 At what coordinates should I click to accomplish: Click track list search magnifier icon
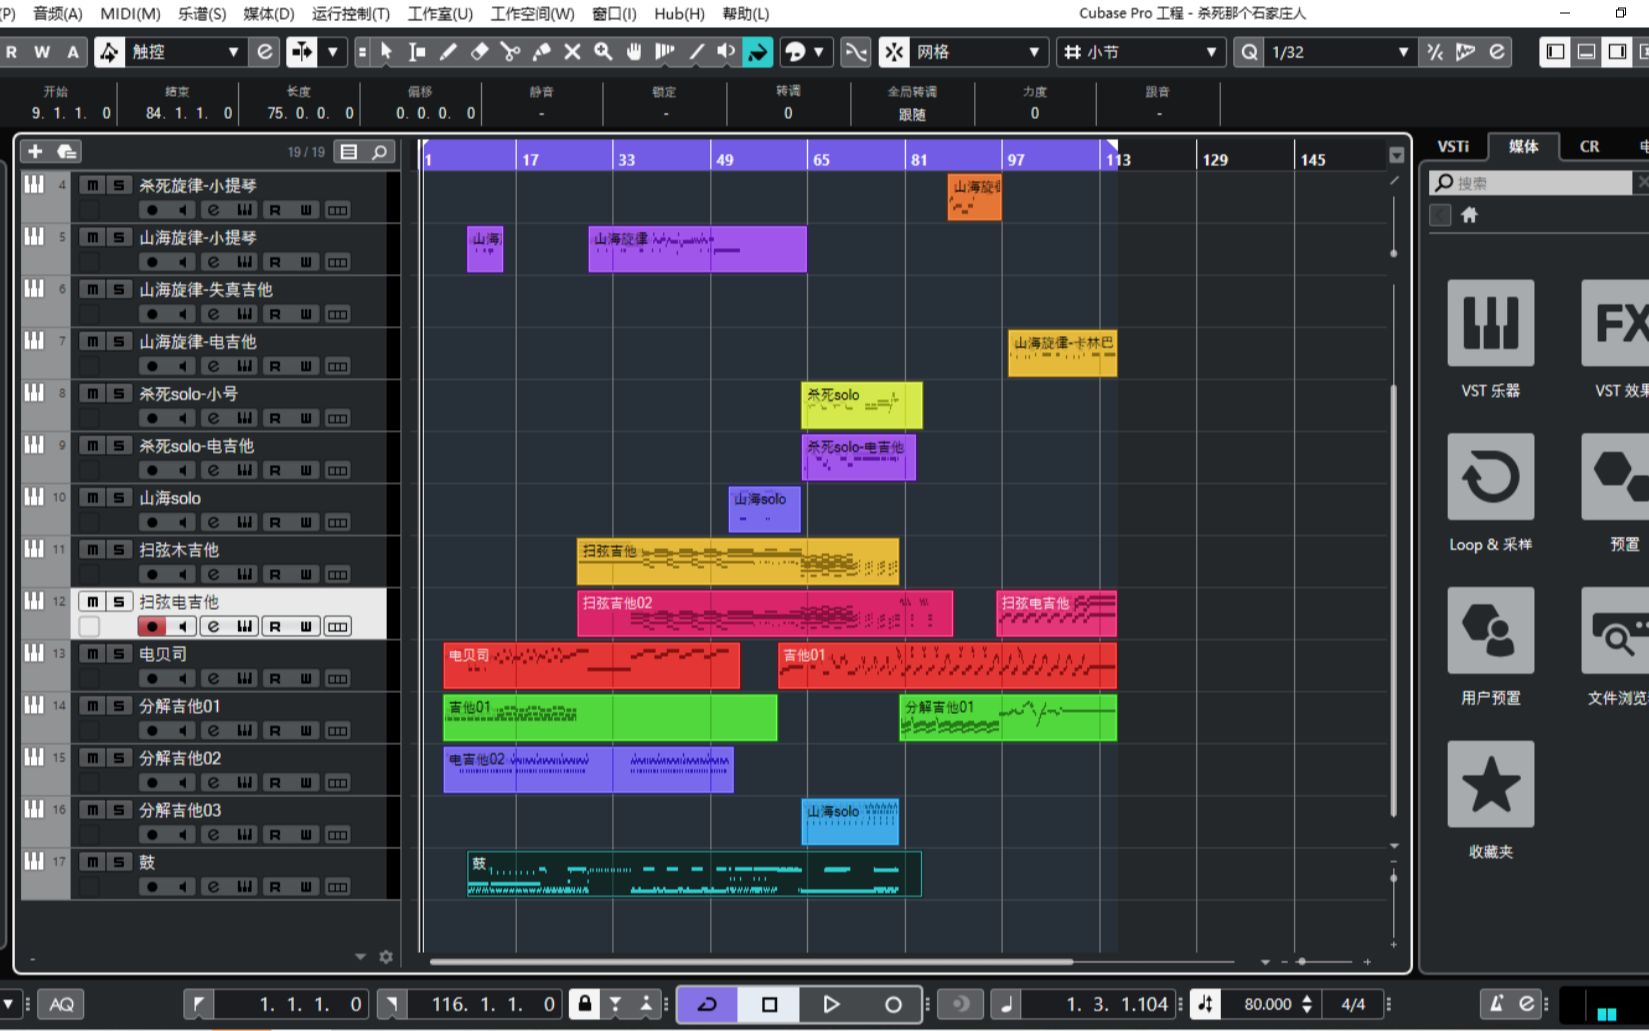tap(380, 152)
